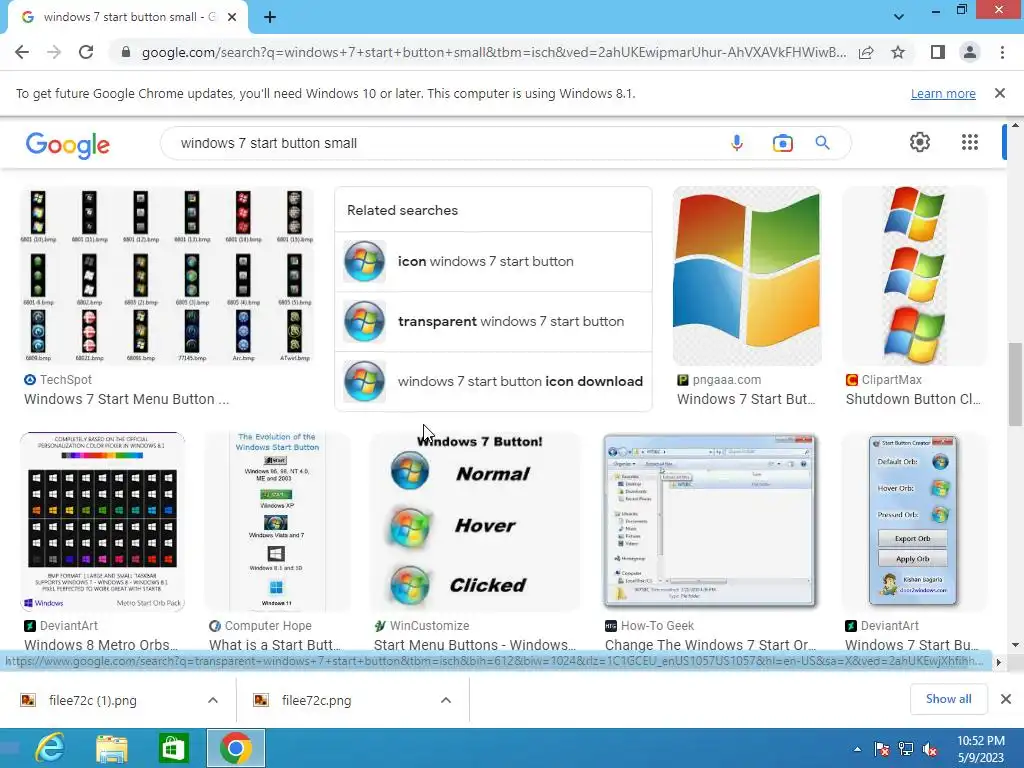Expand options for filee72c.png download
The width and height of the screenshot is (1024, 768).
click(446, 700)
